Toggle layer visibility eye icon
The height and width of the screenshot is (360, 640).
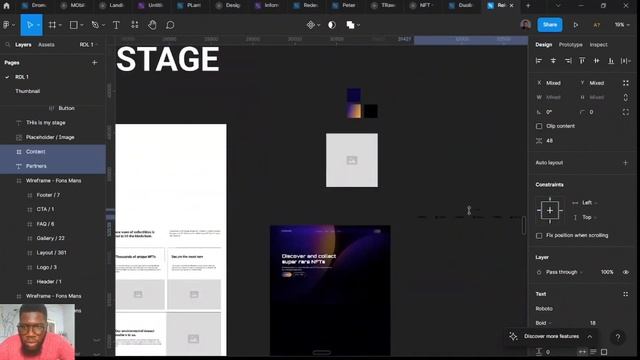coord(626,272)
